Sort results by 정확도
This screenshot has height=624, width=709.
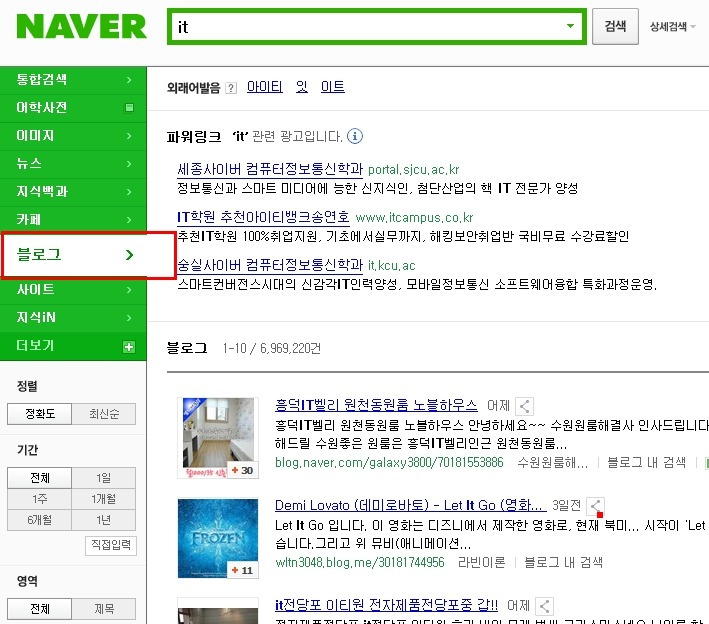40,414
